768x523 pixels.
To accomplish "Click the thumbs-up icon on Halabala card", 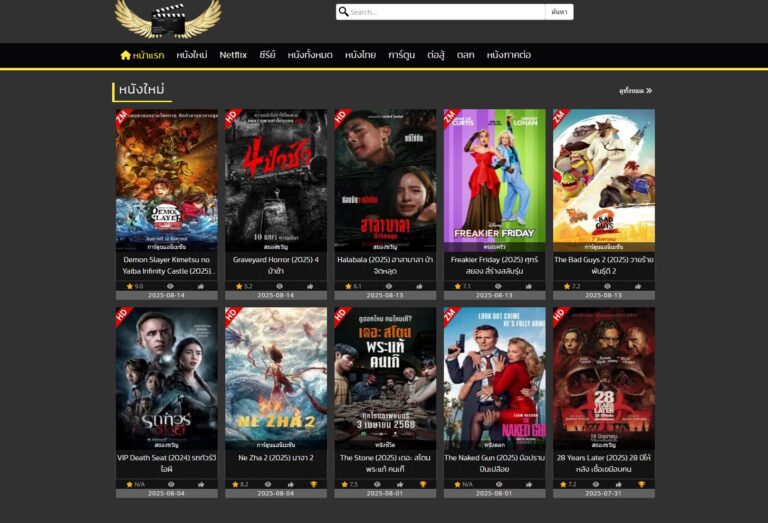I will pos(419,286).
